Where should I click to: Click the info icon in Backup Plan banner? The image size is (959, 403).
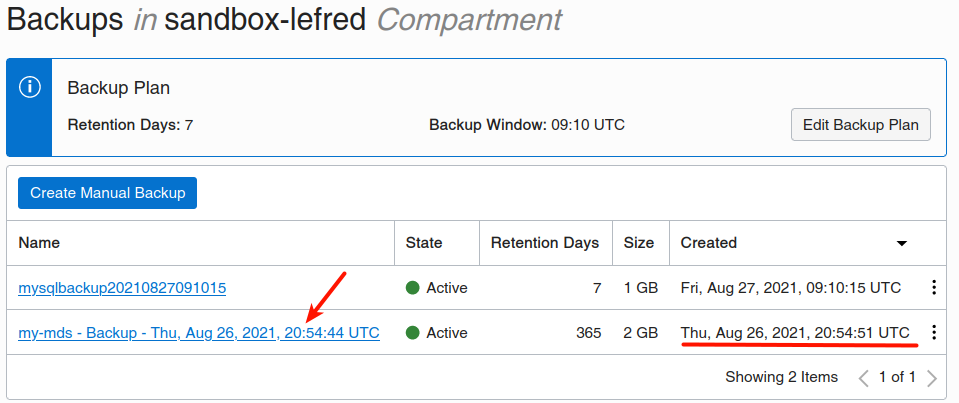click(29, 87)
